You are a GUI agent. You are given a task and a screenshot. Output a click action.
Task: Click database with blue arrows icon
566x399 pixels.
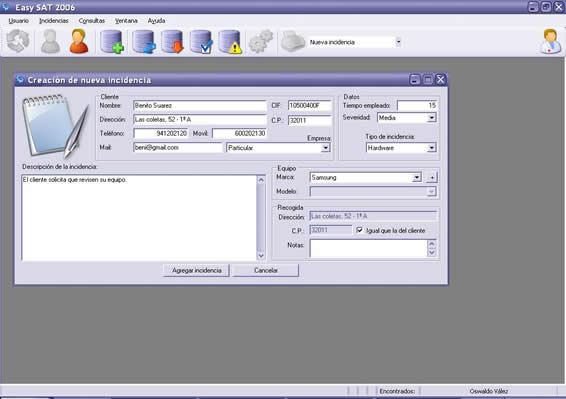coord(144,42)
